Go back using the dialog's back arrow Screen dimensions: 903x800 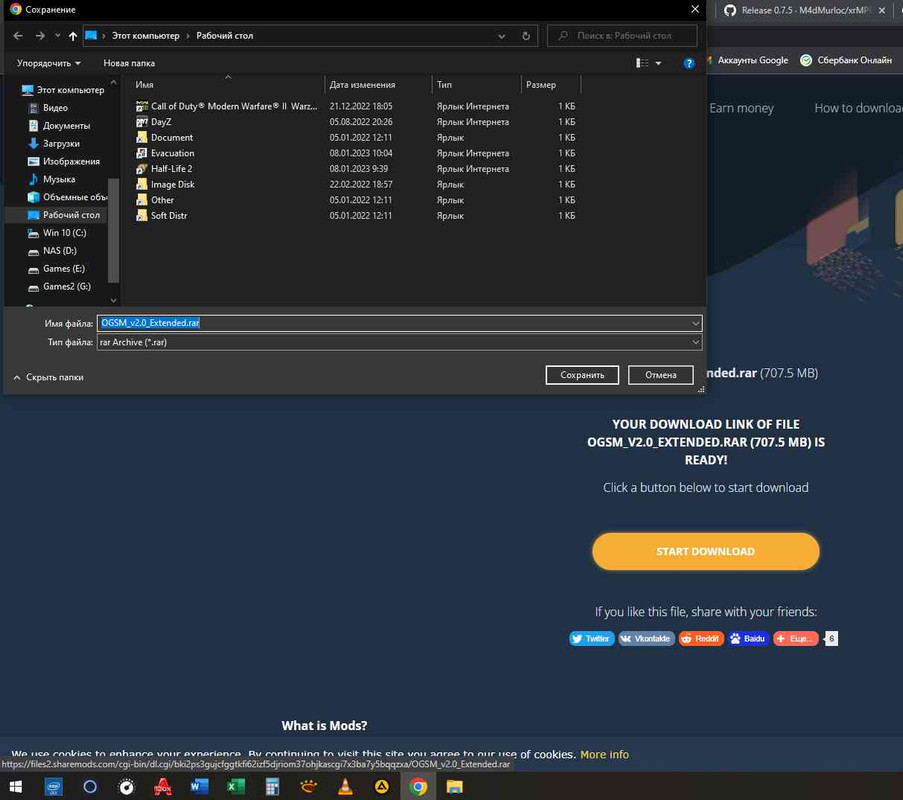[18, 36]
